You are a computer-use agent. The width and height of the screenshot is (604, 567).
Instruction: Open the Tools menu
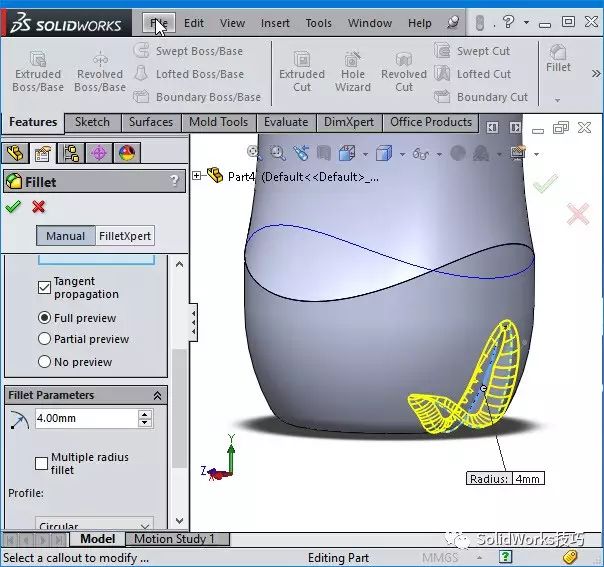[319, 23]
